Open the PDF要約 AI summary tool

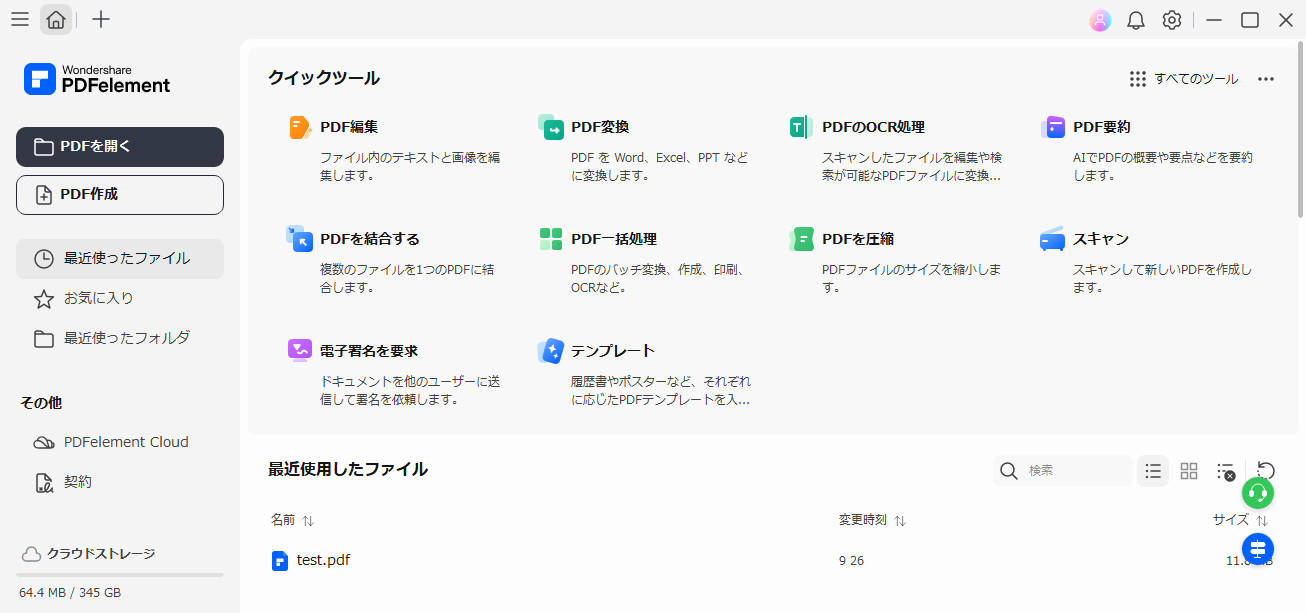1101,128
